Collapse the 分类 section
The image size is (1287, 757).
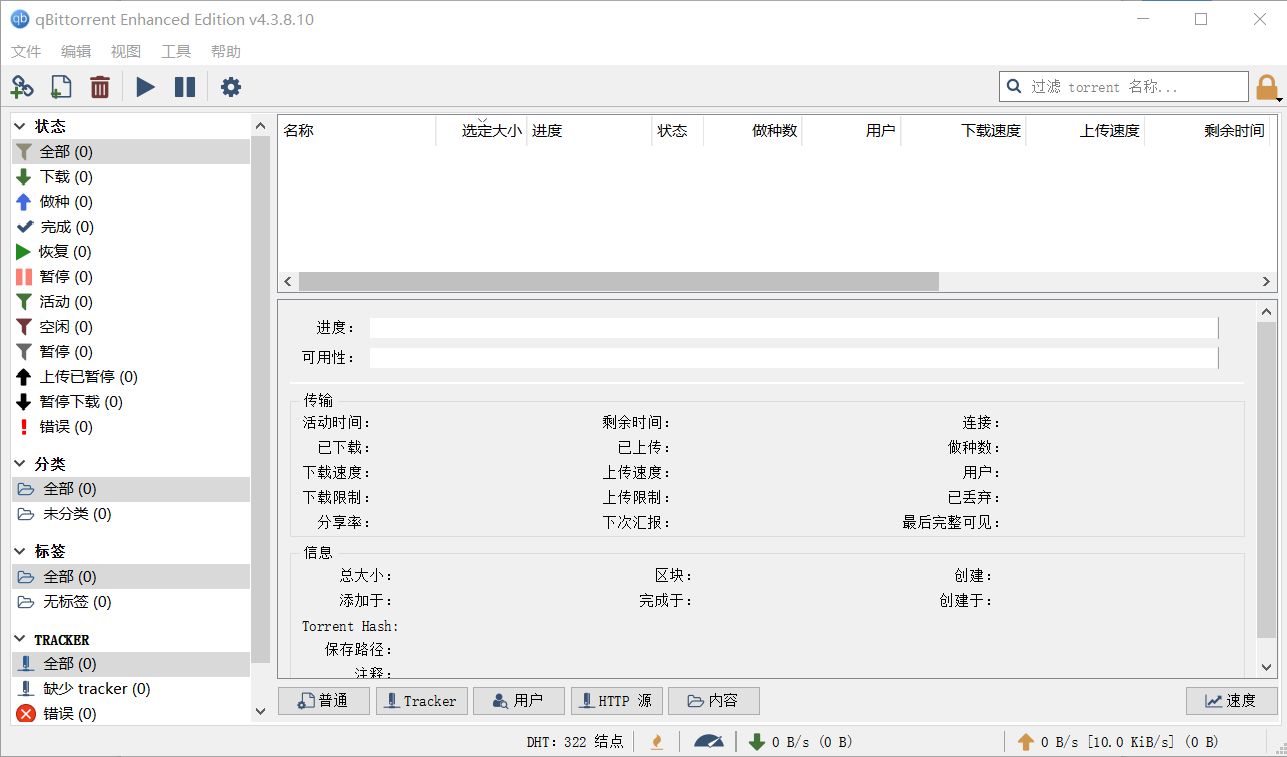(21, 464)
